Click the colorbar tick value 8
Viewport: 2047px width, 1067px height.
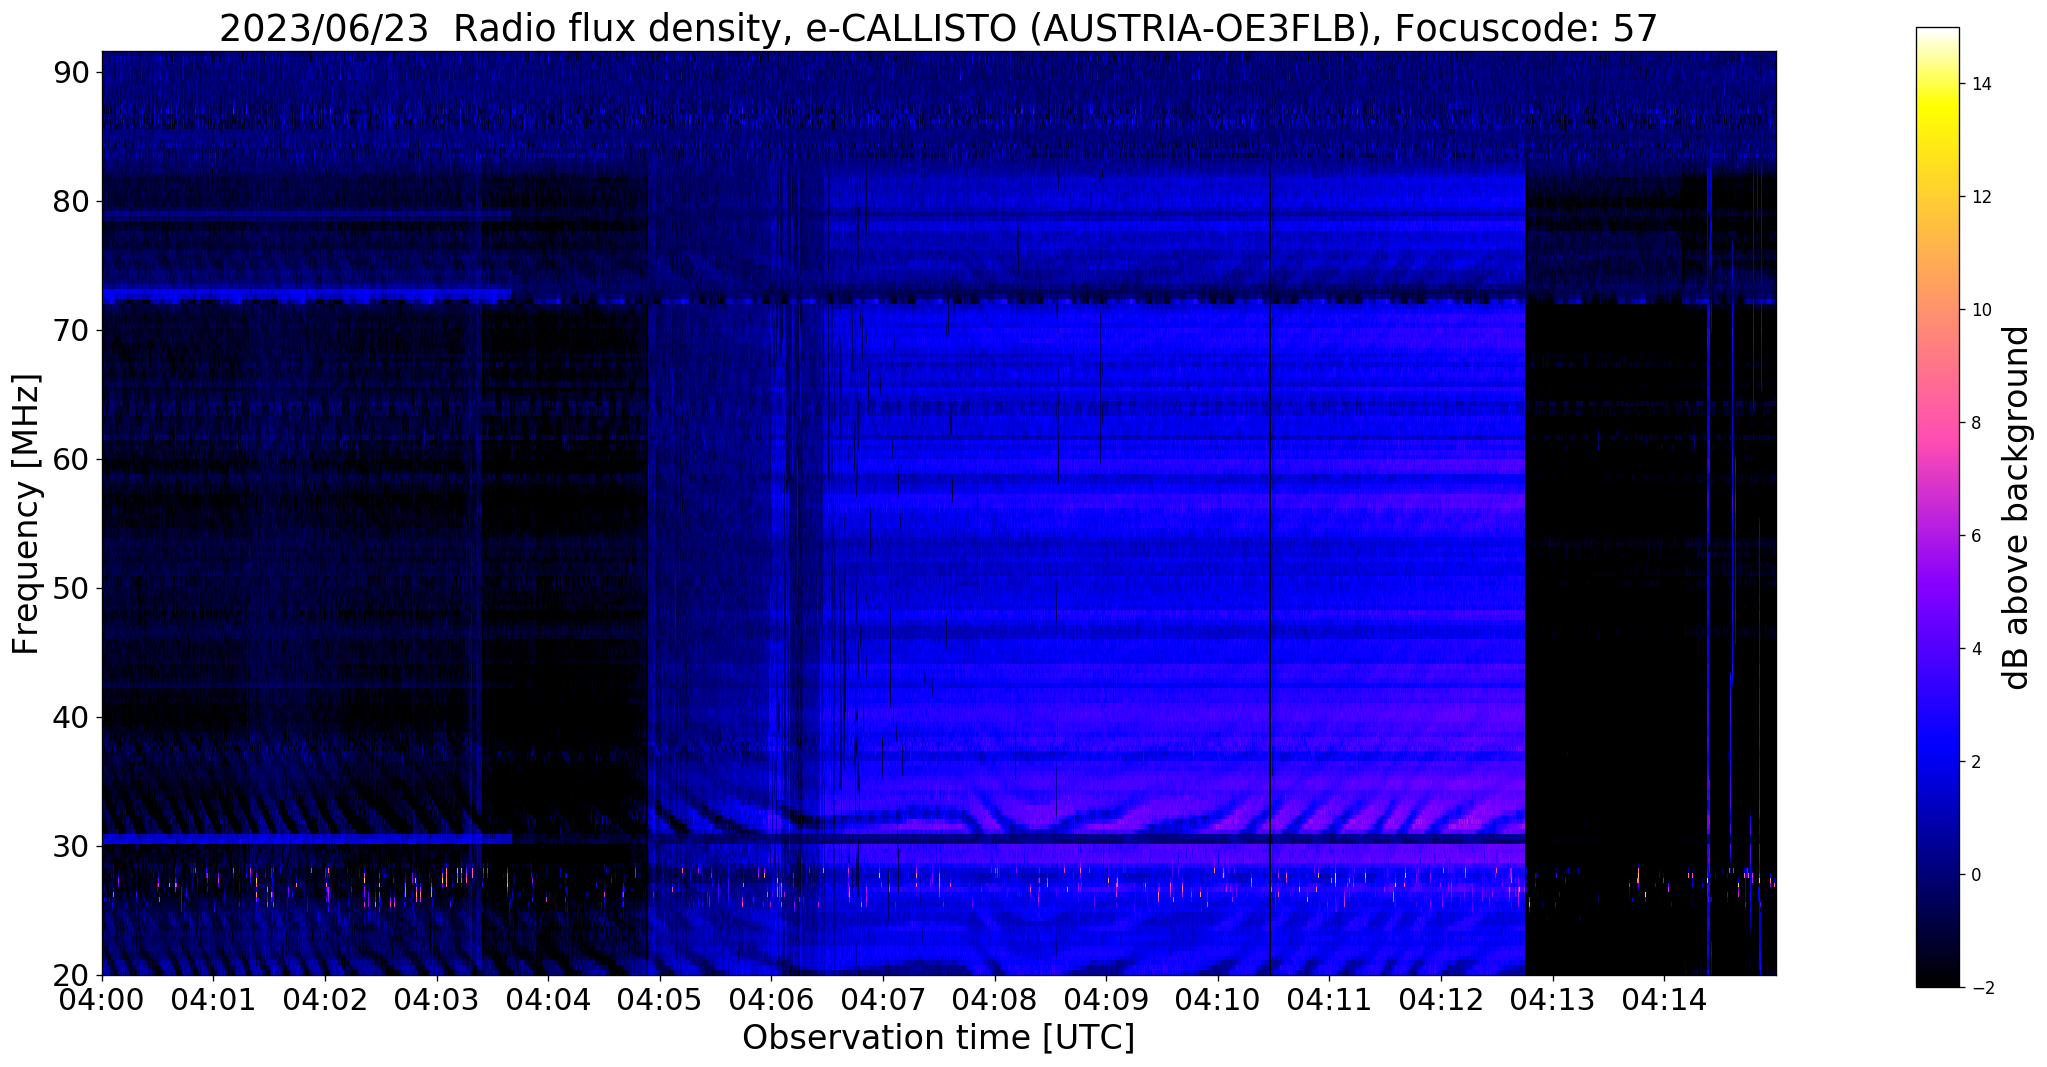click(x=1975, y=423)
